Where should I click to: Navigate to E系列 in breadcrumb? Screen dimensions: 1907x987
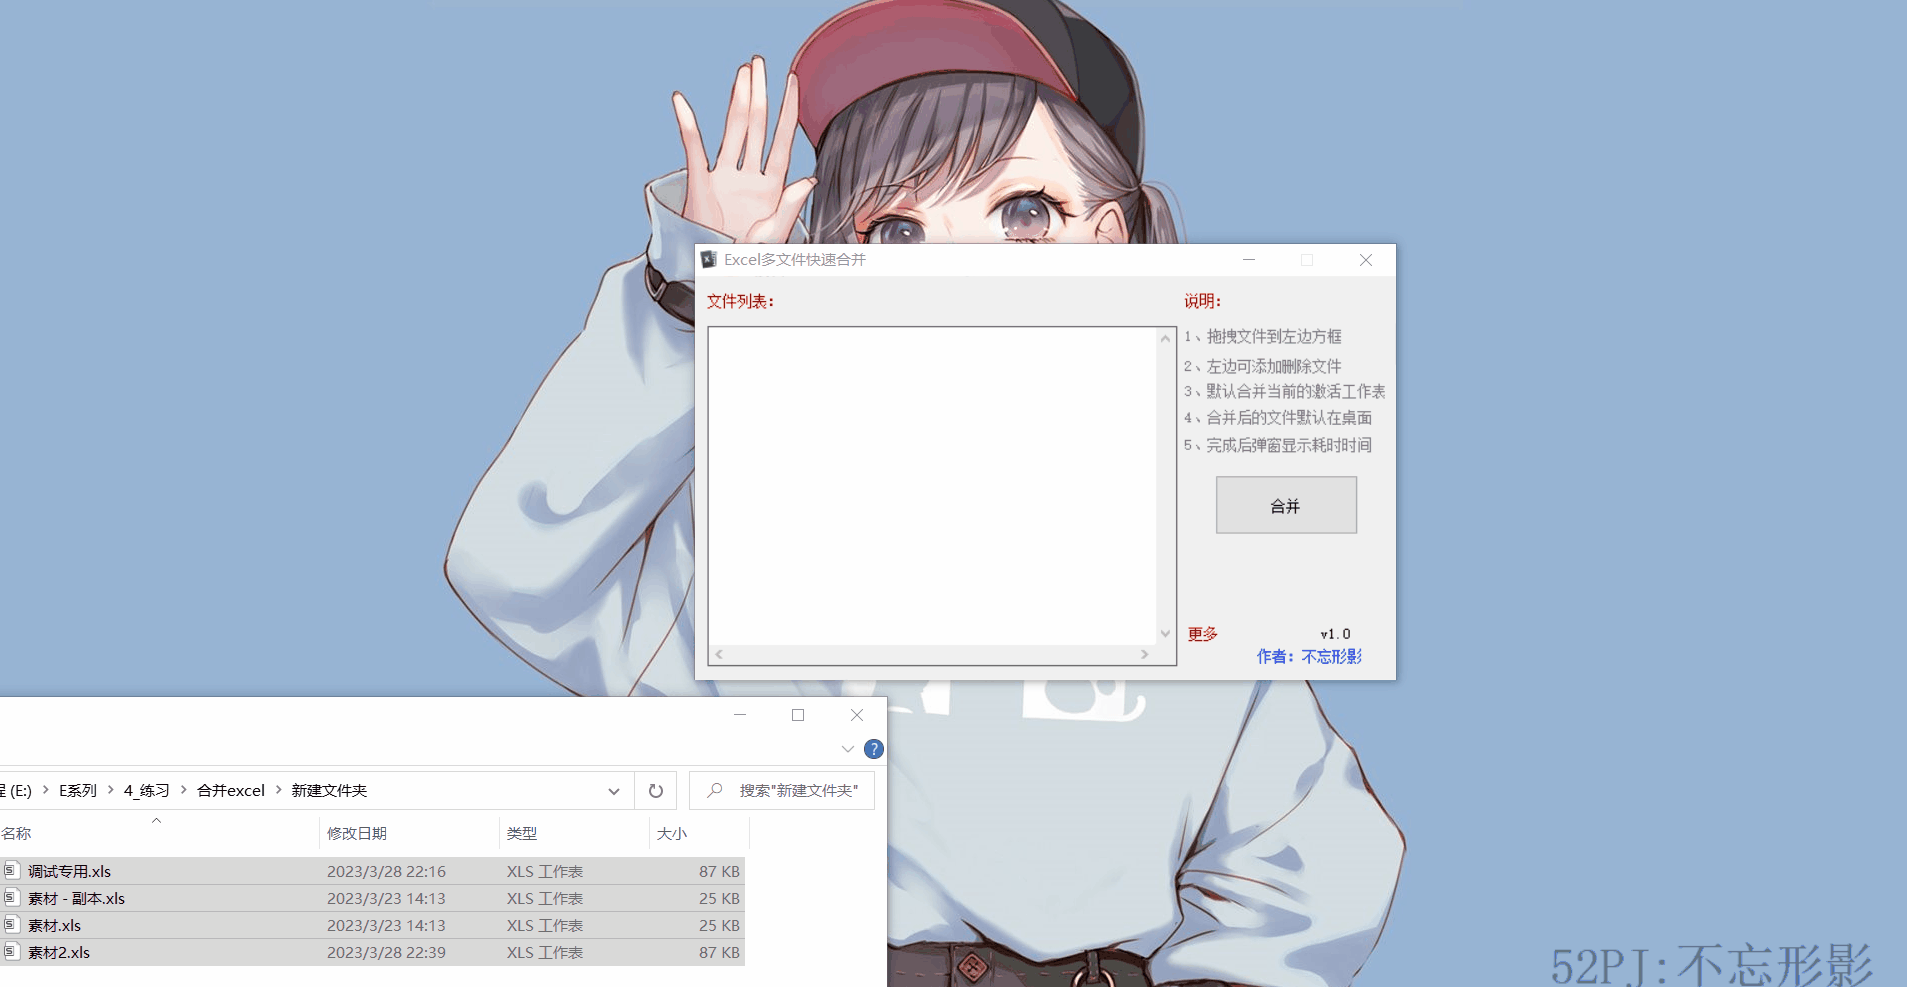(x=78, y=790)
